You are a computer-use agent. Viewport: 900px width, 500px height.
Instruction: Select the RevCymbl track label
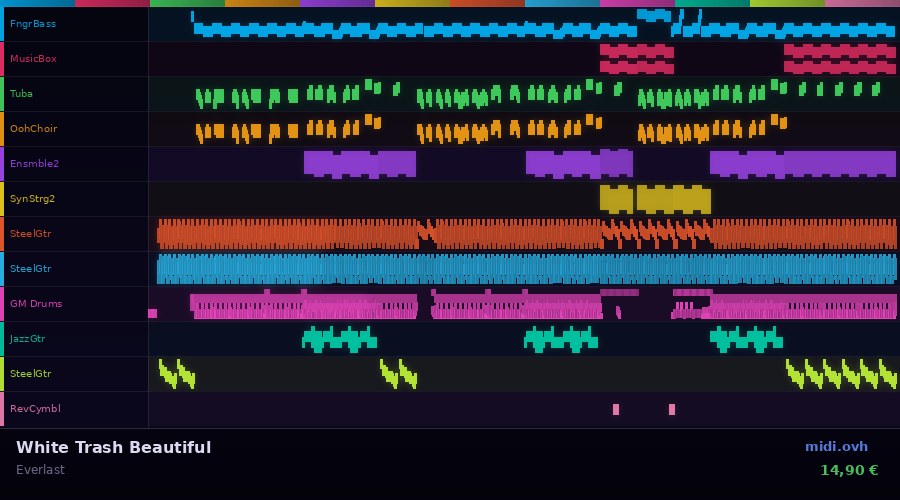pos(35,409)
